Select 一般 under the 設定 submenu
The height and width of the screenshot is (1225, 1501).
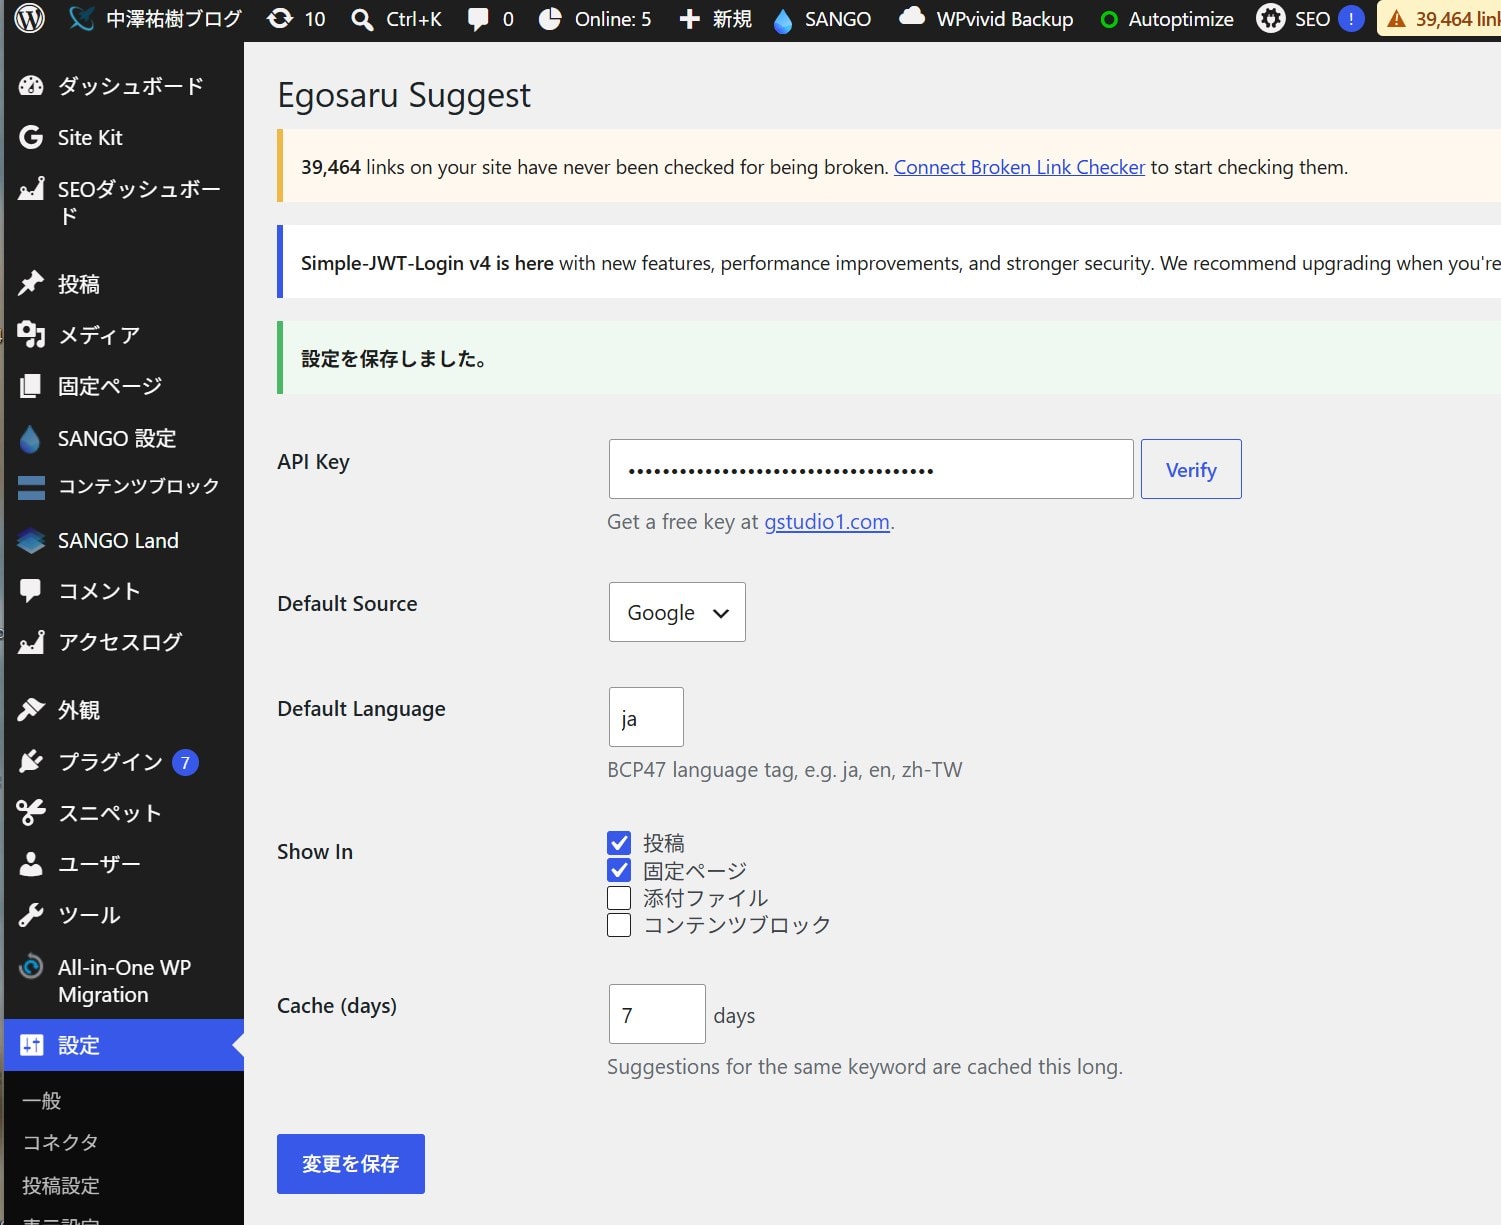[42, 1101]
